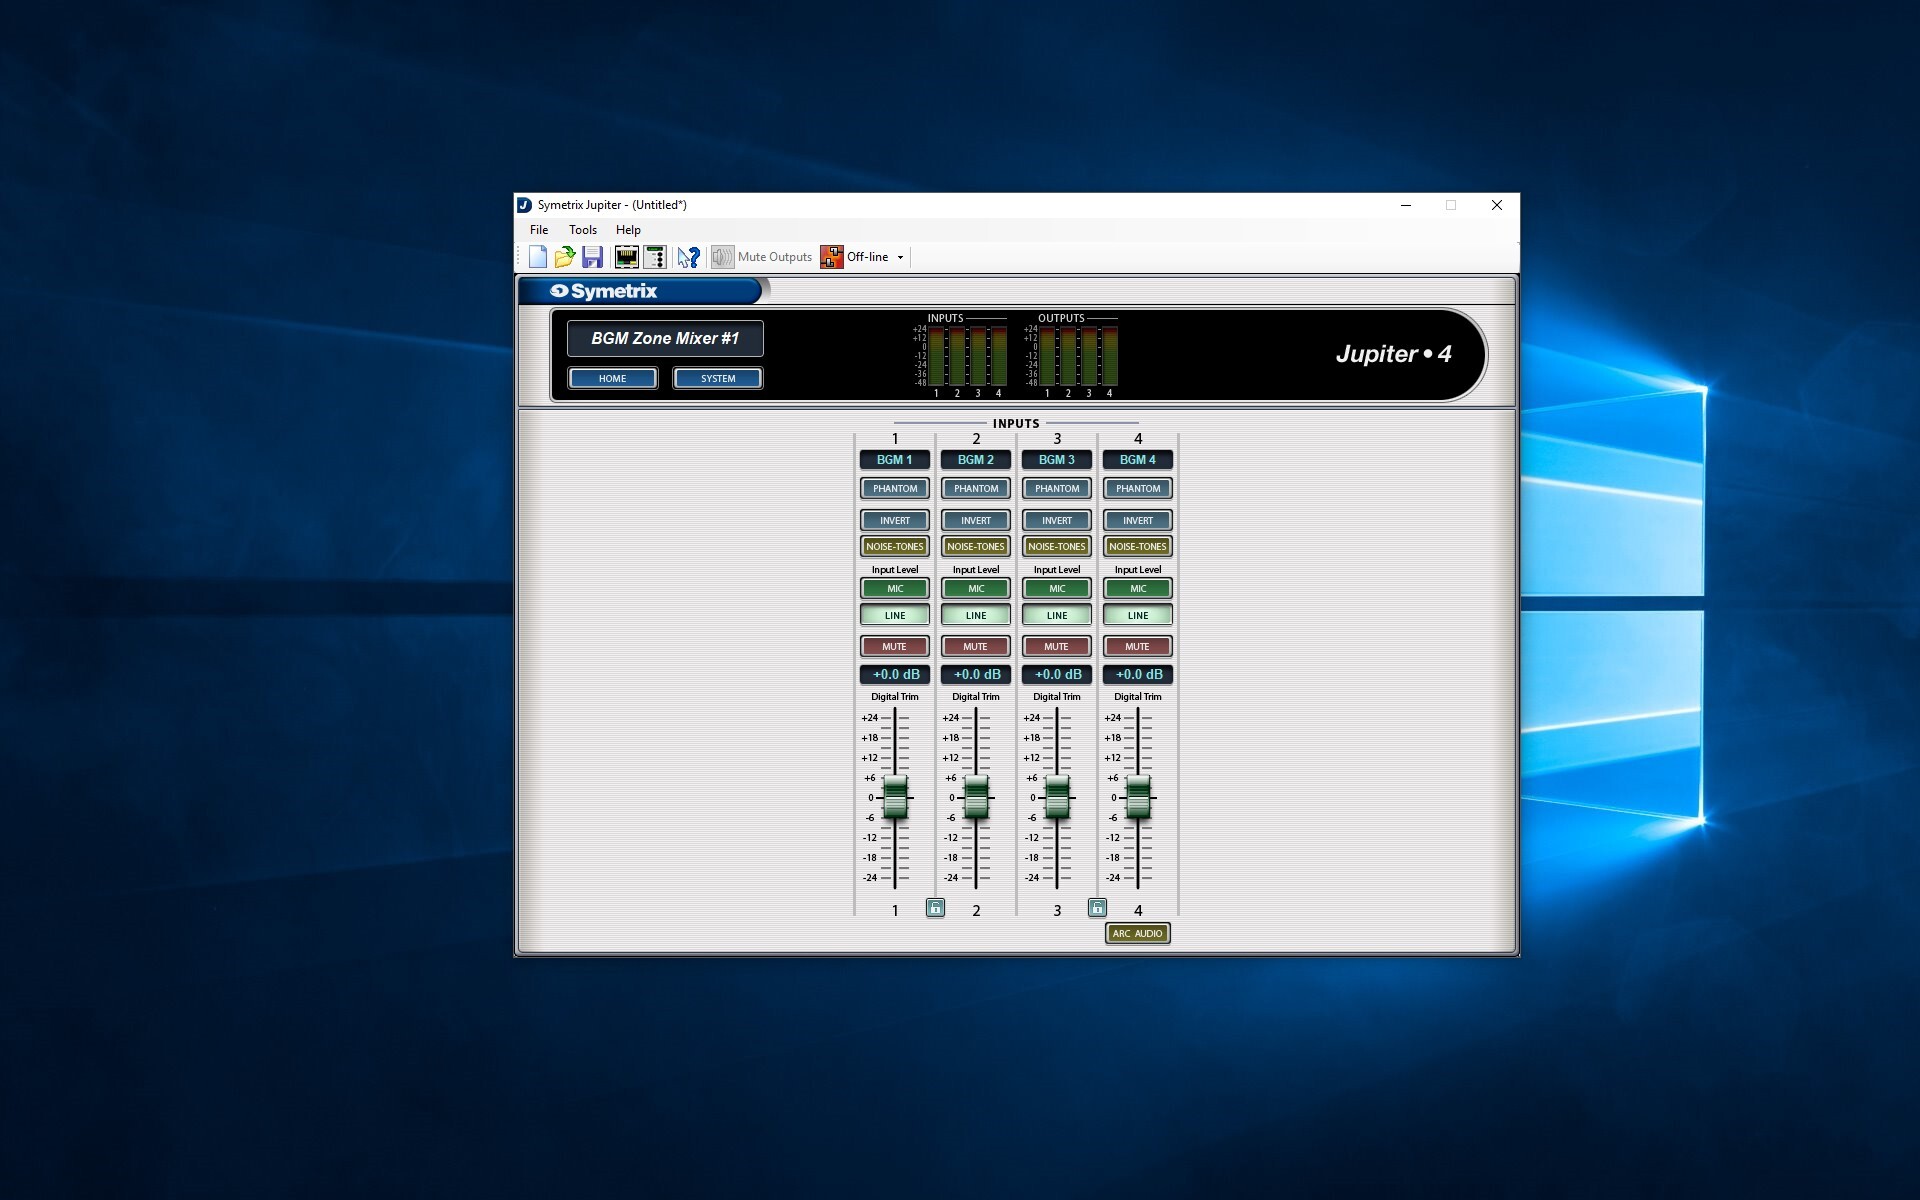Toggle the link lock between inputs 3 and 4
The height and width of the screenshot is (1200, 1920).
coord(1097,908)
